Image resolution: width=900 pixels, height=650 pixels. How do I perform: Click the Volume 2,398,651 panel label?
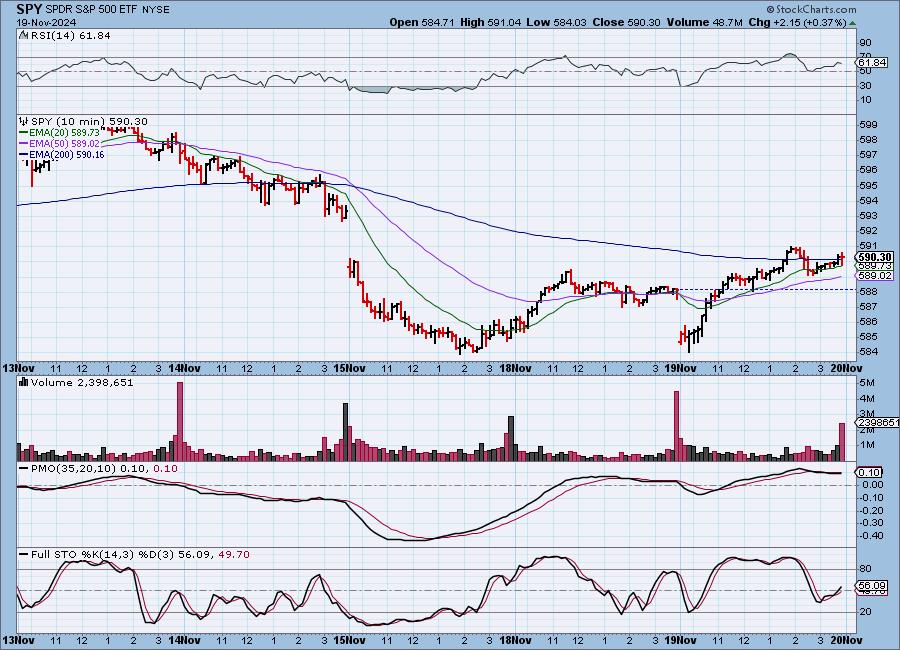82,382
